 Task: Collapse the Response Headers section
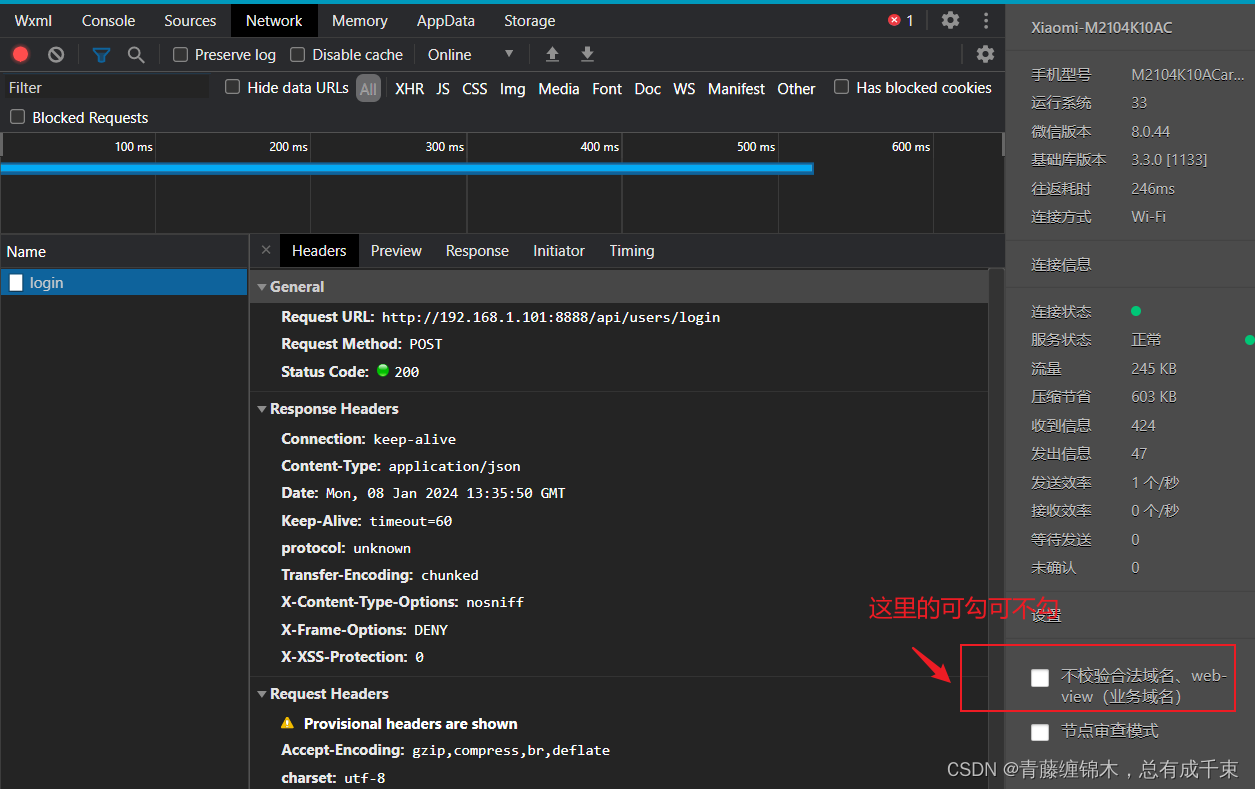[262, 409]
